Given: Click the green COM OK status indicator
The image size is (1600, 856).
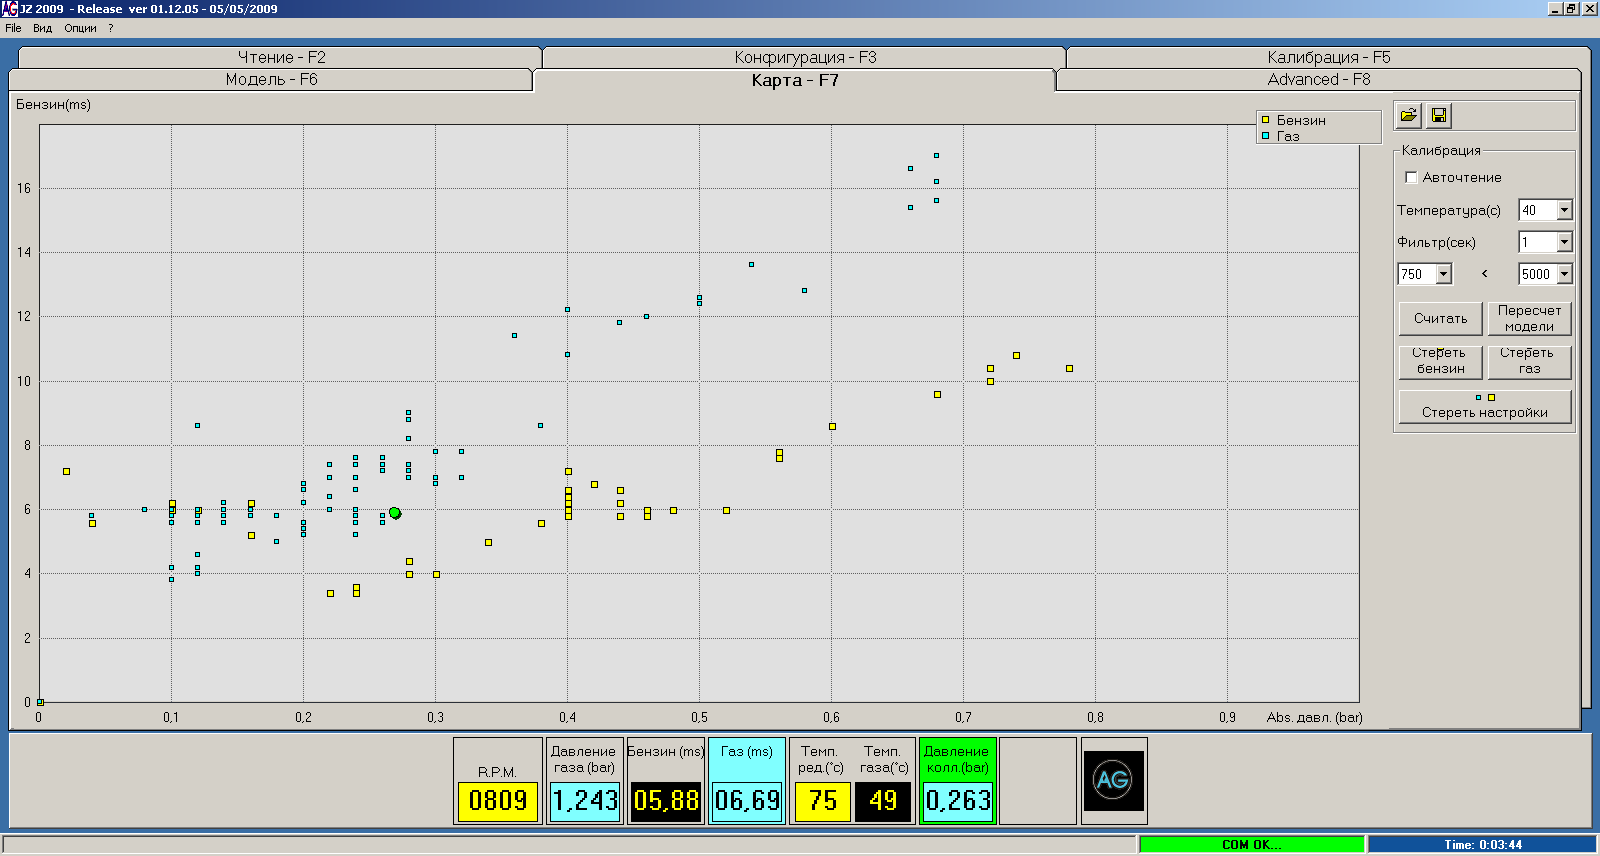Looking at the screenshot, I should click(x=1251, y=845).
